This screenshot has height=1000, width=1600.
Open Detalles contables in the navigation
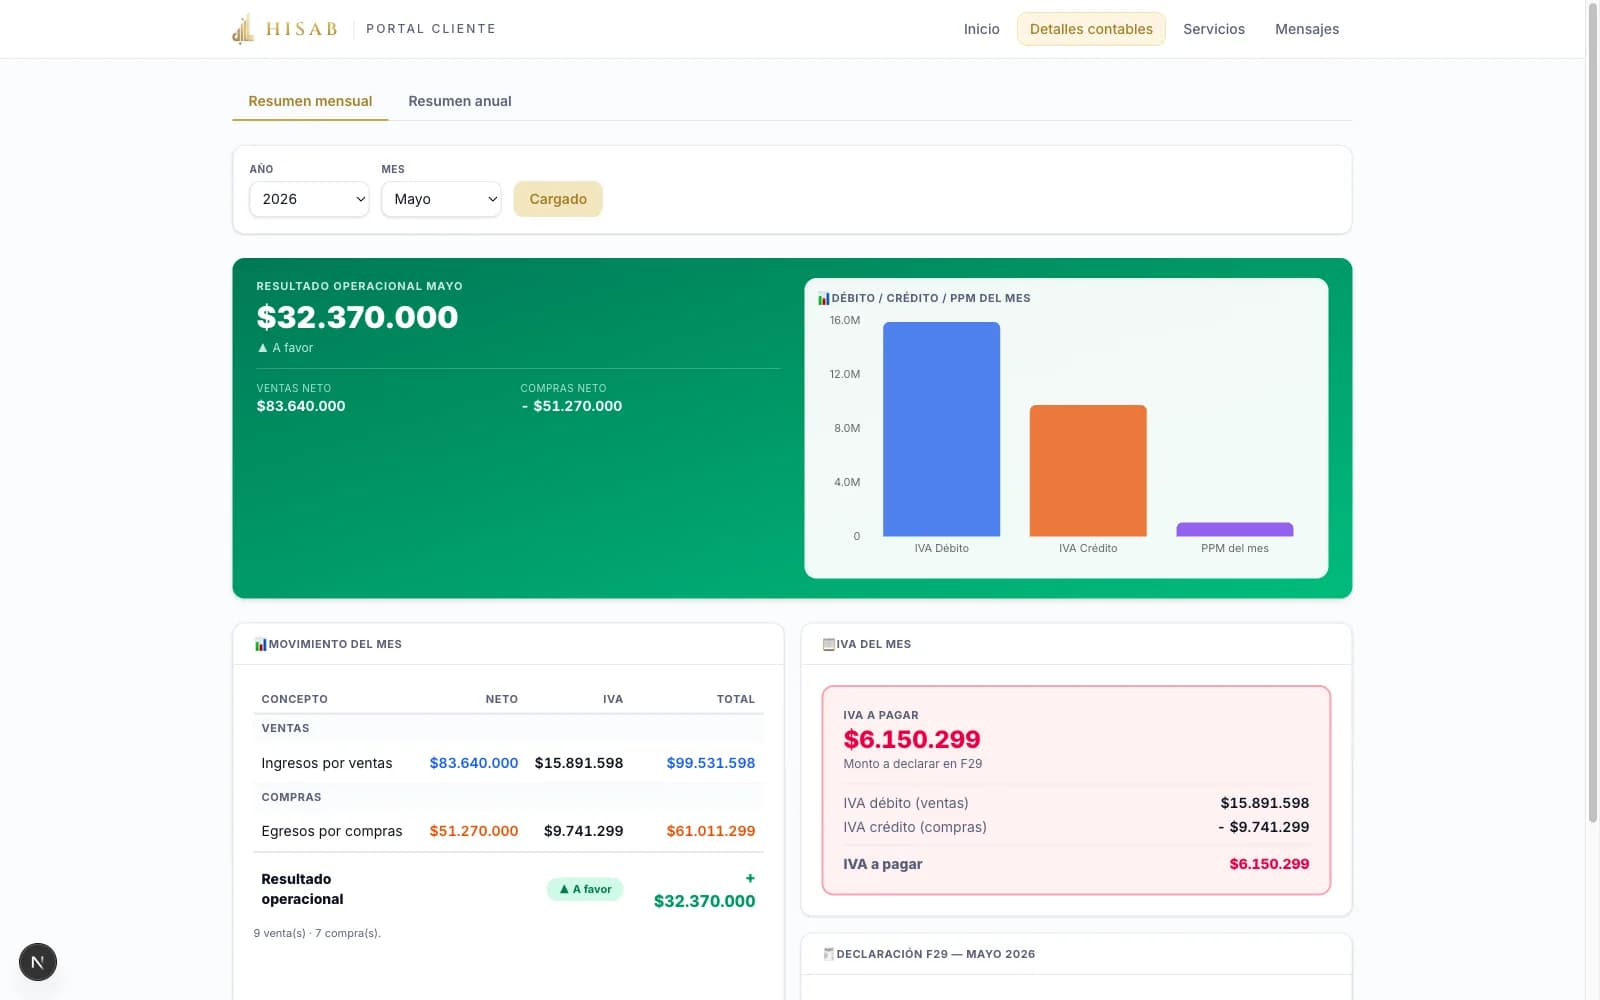1091,29
